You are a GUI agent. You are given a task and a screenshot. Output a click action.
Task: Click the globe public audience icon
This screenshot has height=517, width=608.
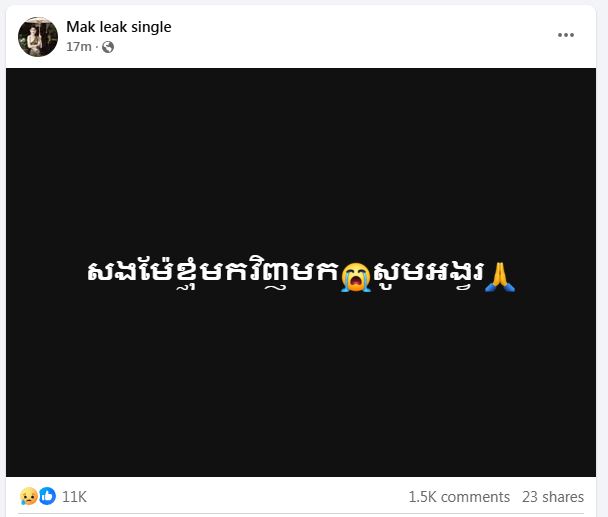click(x=108, y=47)
